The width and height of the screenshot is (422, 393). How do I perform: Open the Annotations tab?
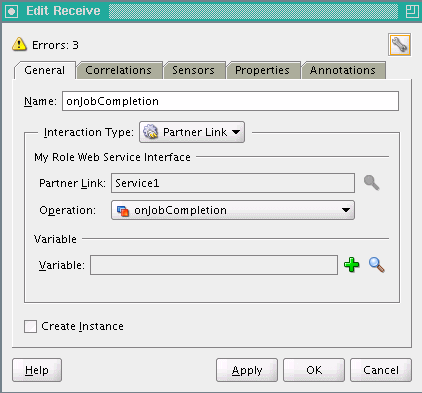(x=343, y=70)
